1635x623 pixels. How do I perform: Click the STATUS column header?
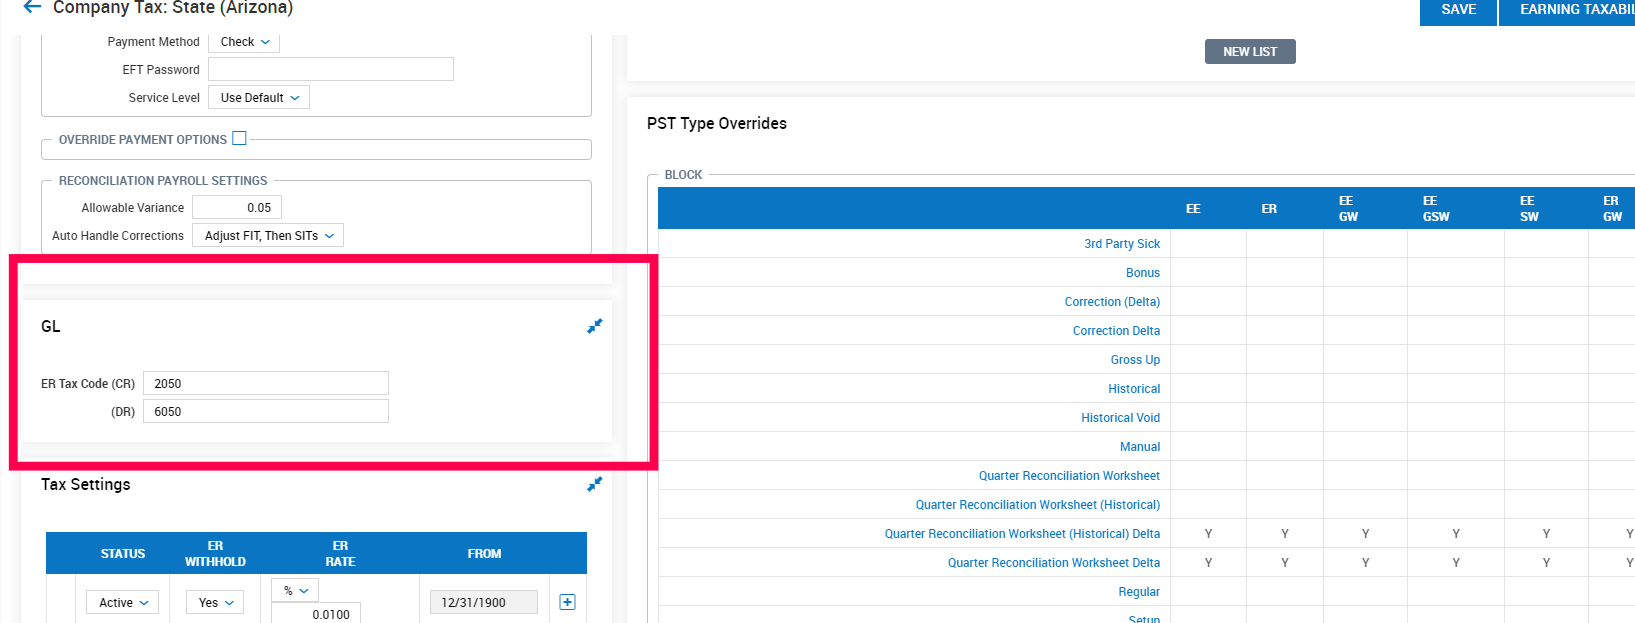click(x=123, y=553)
